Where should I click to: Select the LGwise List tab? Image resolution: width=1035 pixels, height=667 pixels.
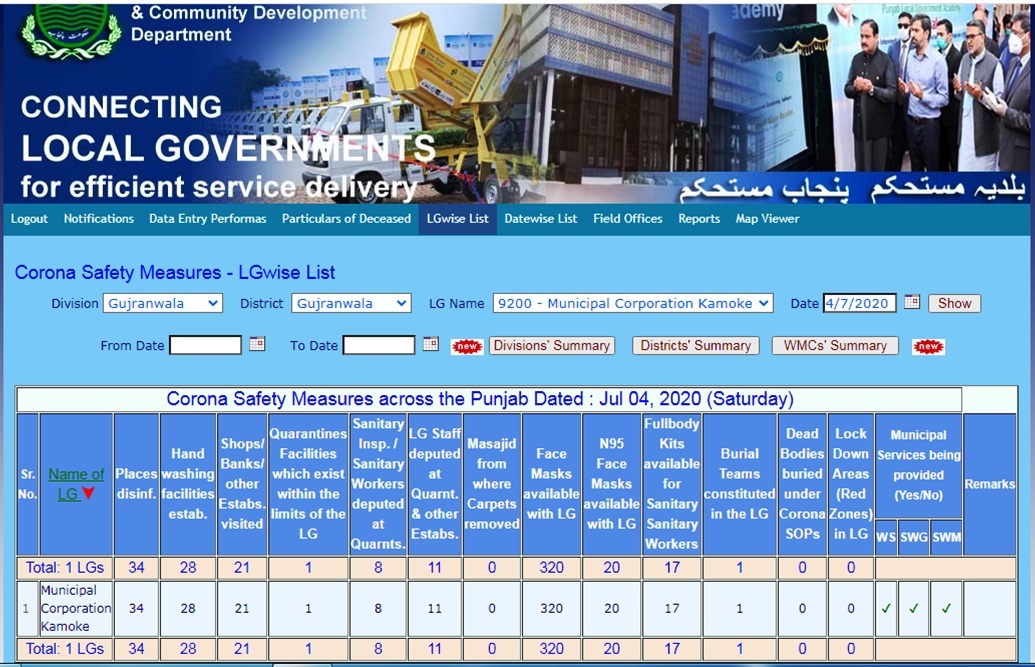[x=457, y=219]
